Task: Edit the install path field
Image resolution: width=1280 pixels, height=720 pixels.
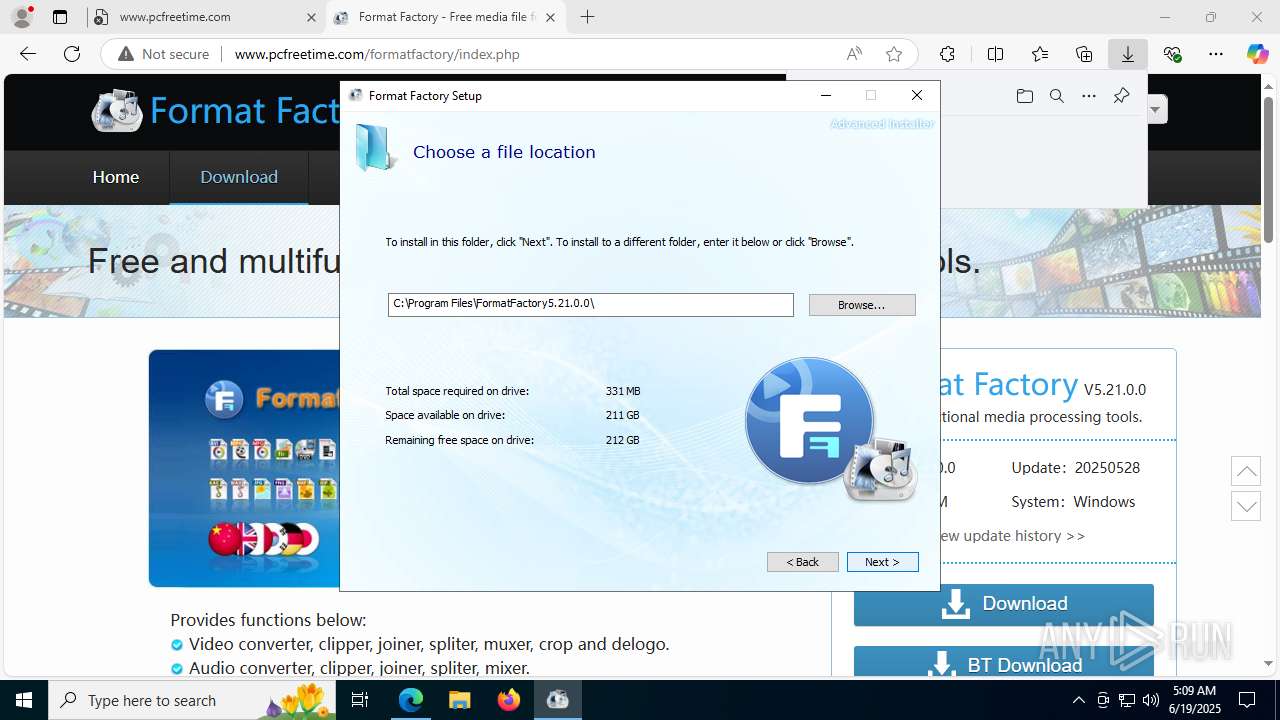Action: [591, 304]
